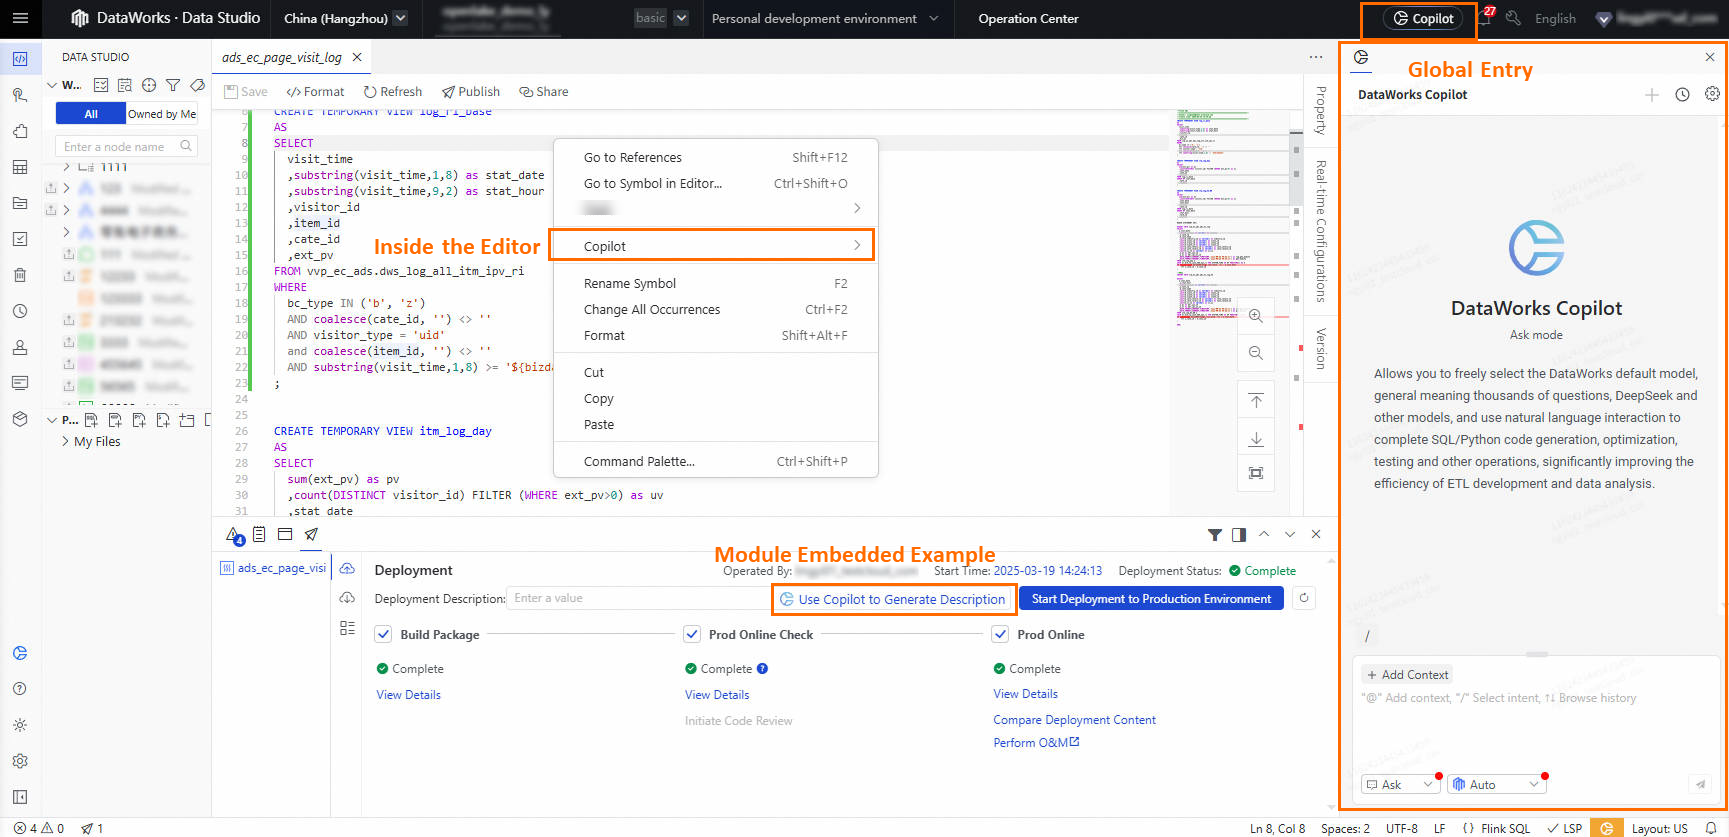The height and width of the screenshot is (837, 1729).
Task: Open the Version side tab
Action: [1321, 349]
